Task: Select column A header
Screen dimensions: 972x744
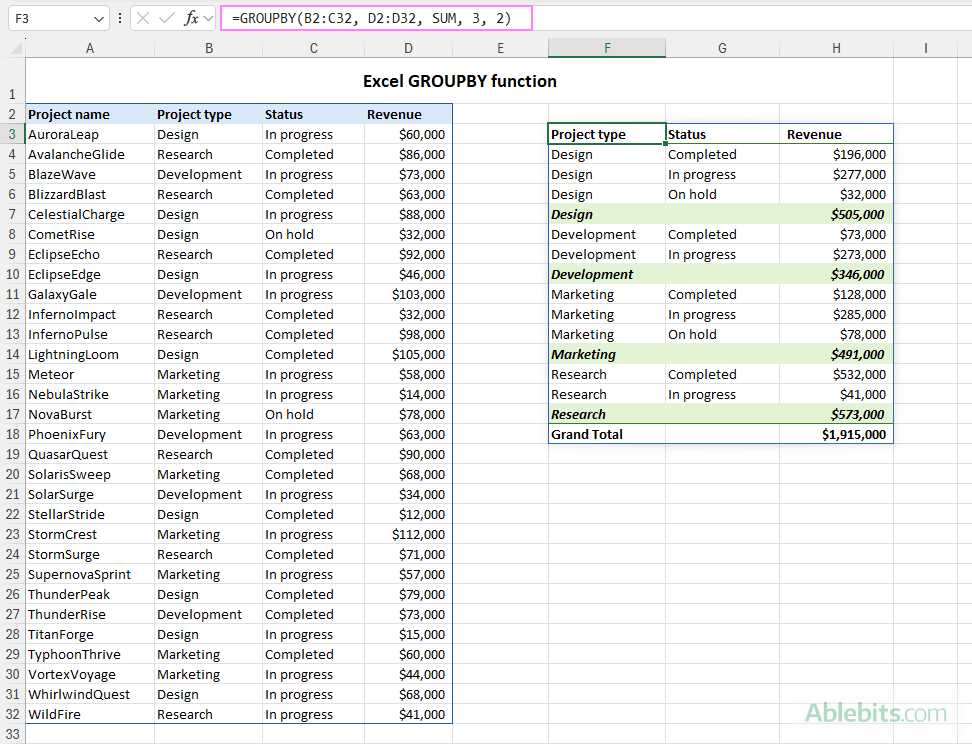Action: (x=90, y=48)
